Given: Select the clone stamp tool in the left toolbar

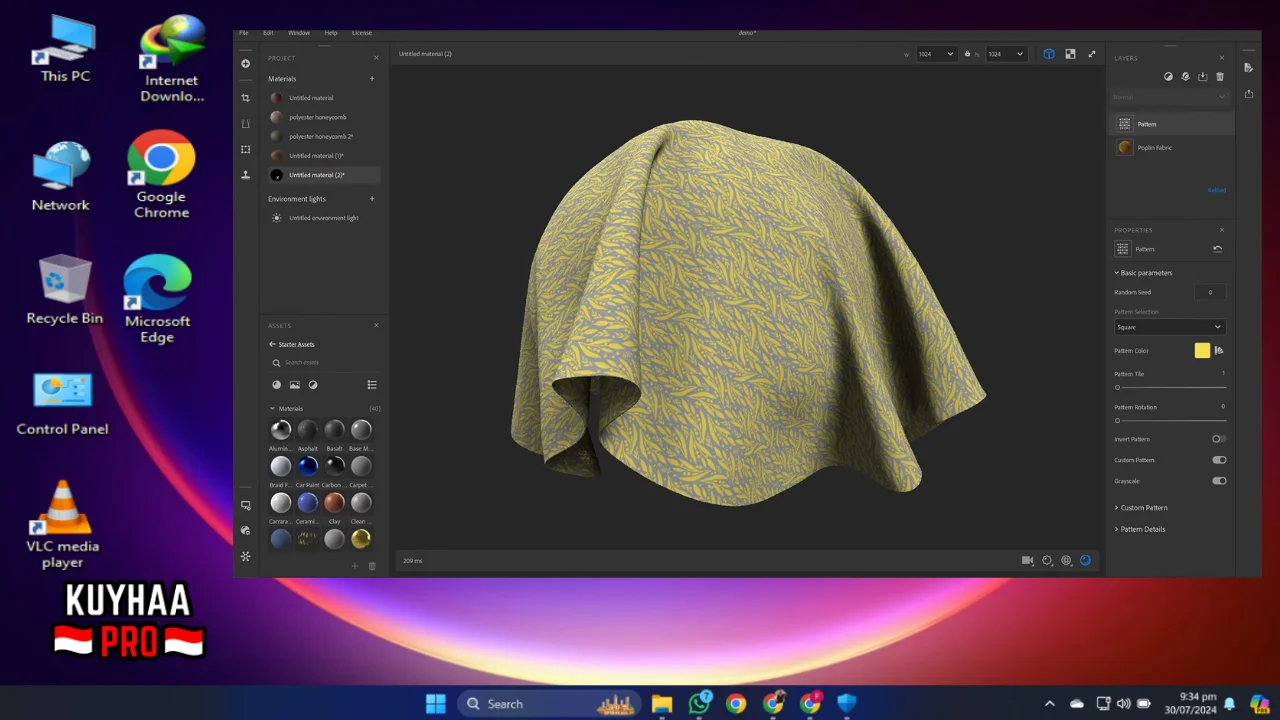Looking at the screenshot, I should pos(246,175).
